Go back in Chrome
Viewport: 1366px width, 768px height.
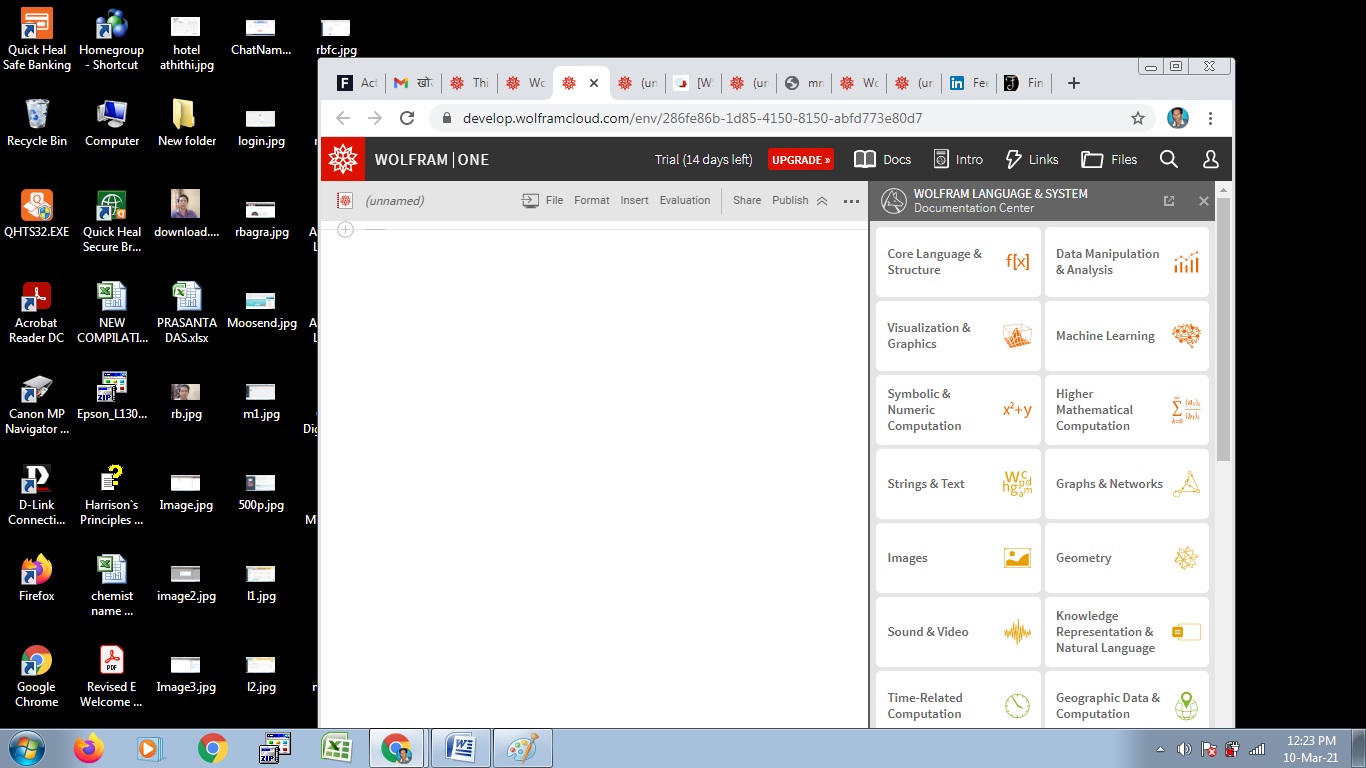pyautogui.click(x=343, y=118)
